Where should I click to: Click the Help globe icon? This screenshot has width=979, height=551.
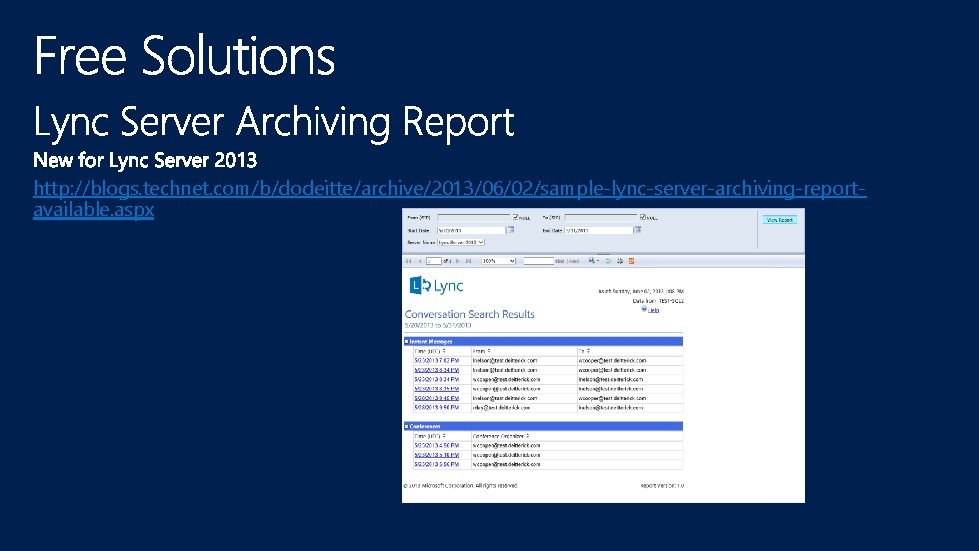tap(644, 309)
